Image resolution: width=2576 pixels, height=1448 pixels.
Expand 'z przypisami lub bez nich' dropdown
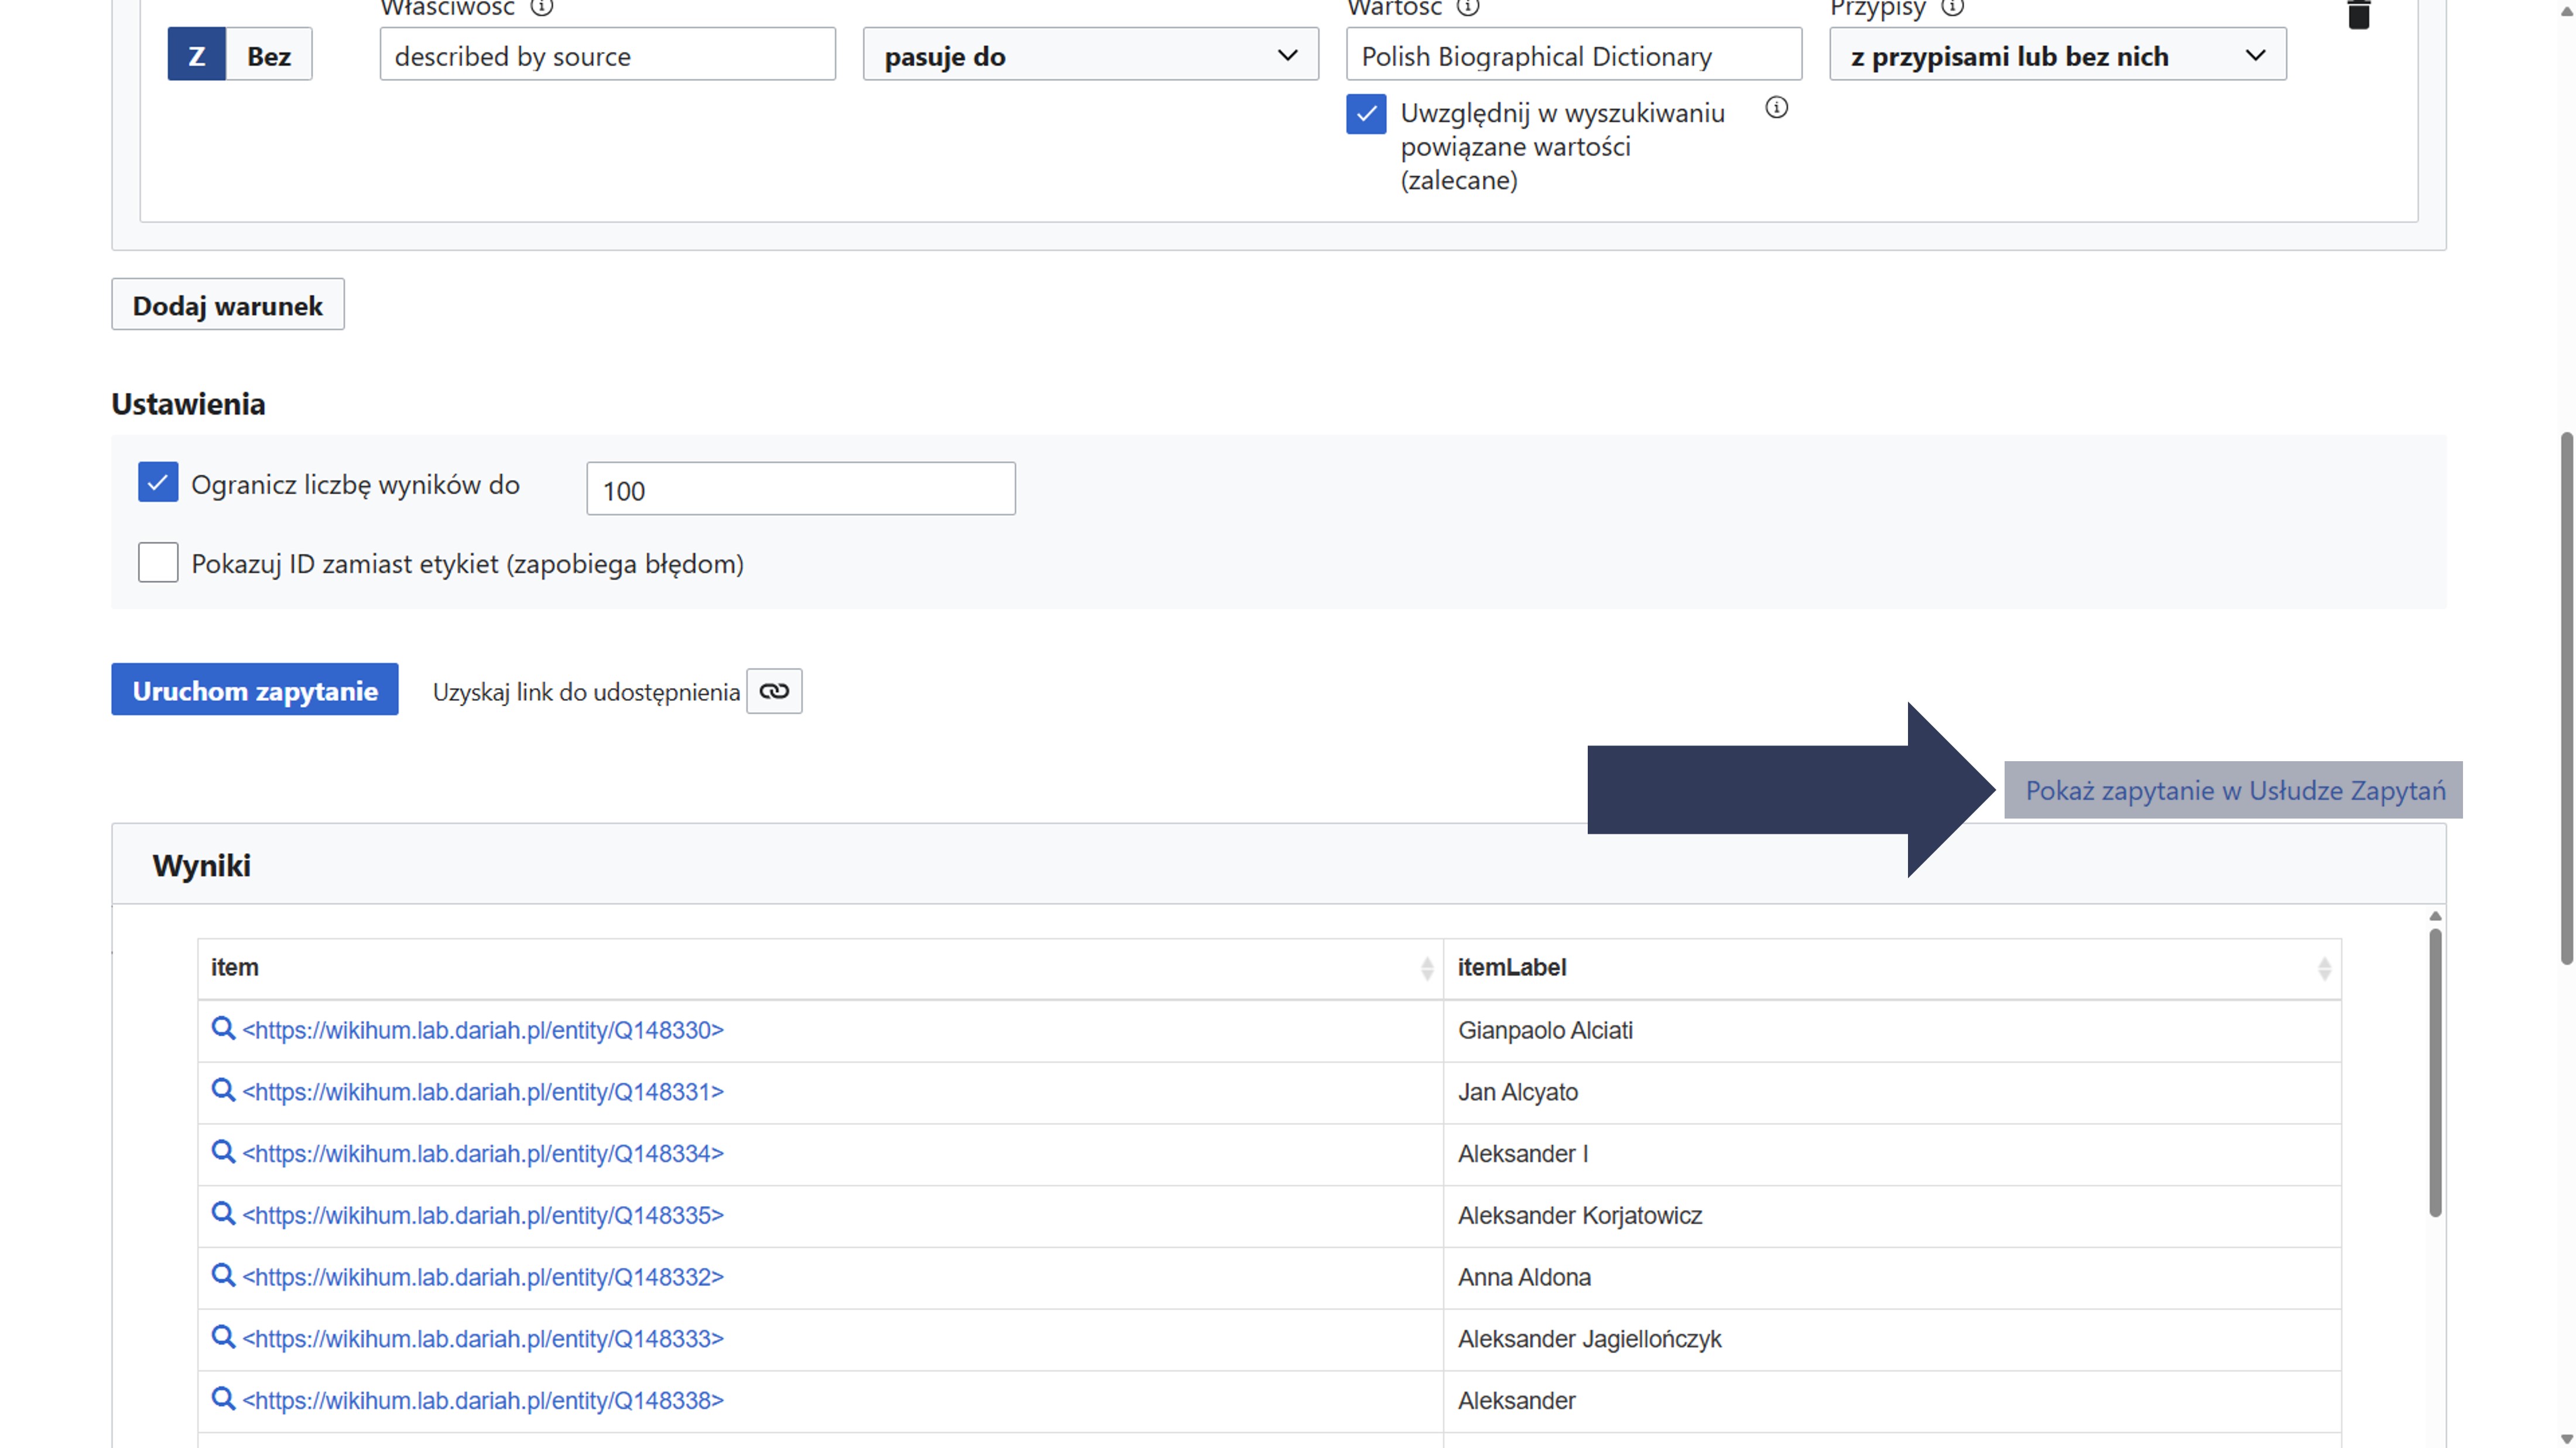(x=2057, y=55)
